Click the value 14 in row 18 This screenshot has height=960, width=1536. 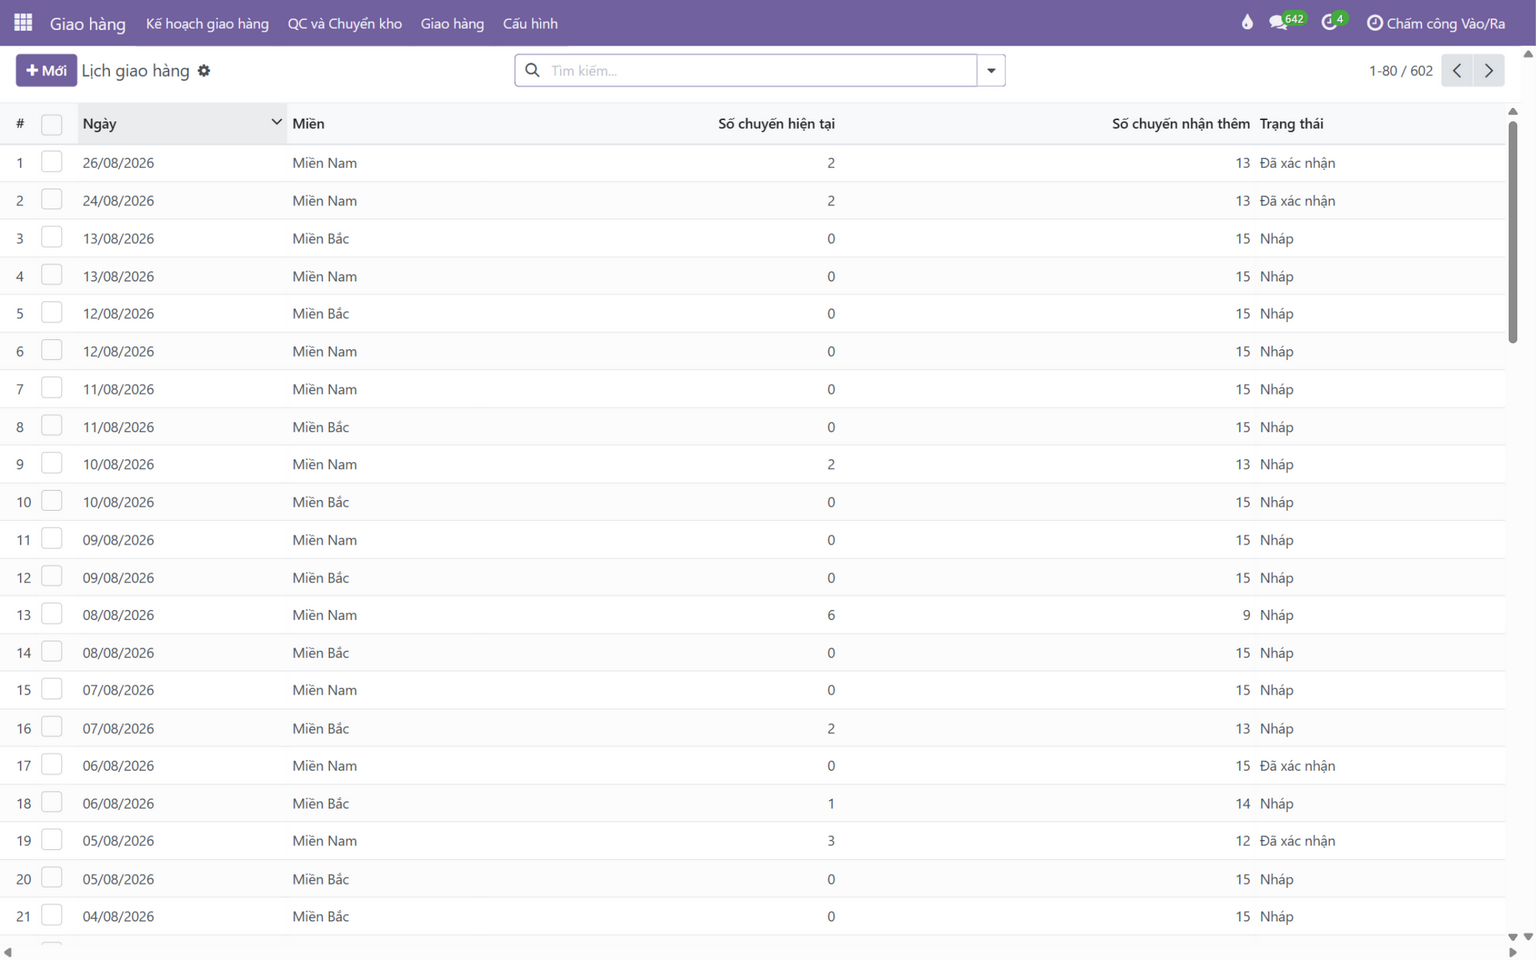point(1242,803)
